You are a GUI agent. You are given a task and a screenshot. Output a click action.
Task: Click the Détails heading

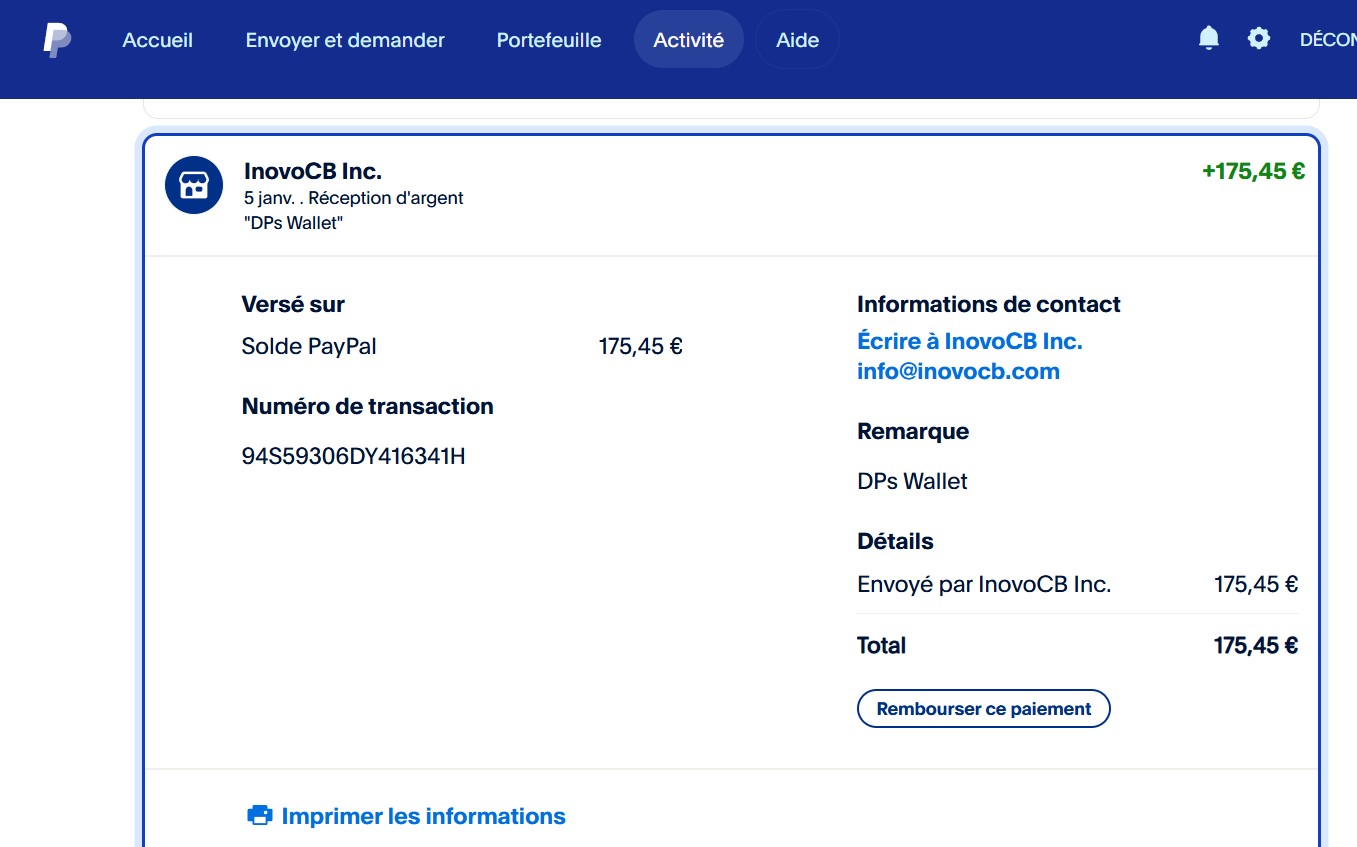point(895,542)
